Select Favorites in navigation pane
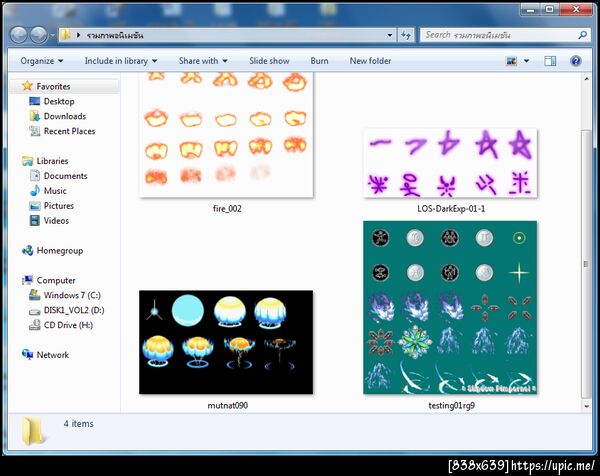Image resolution: width=600 pixels, height=476 pixels. point(53,86)
